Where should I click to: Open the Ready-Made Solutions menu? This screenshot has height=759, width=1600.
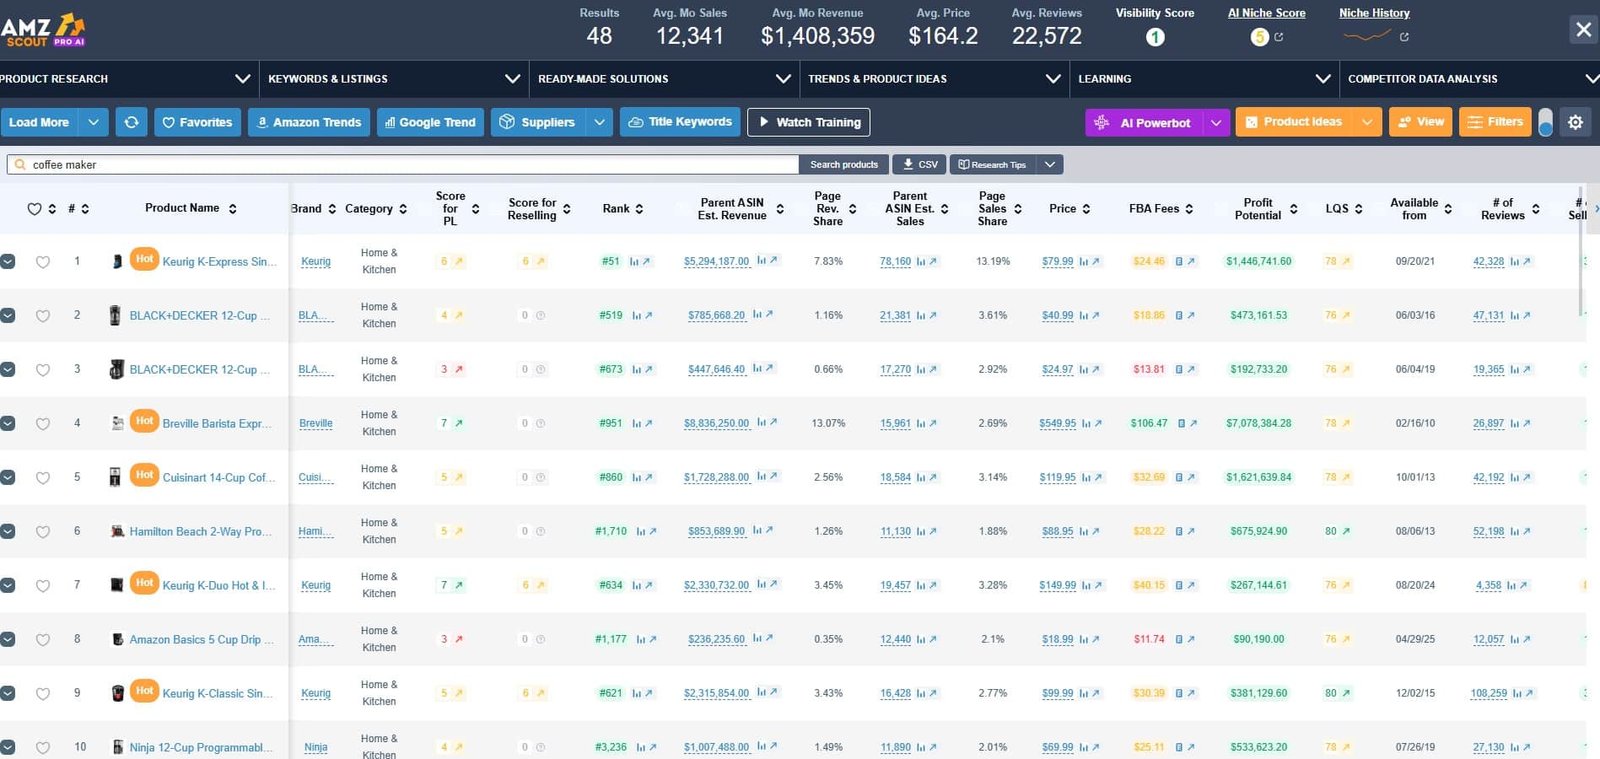pyautogui.click(x=663, y=78)
